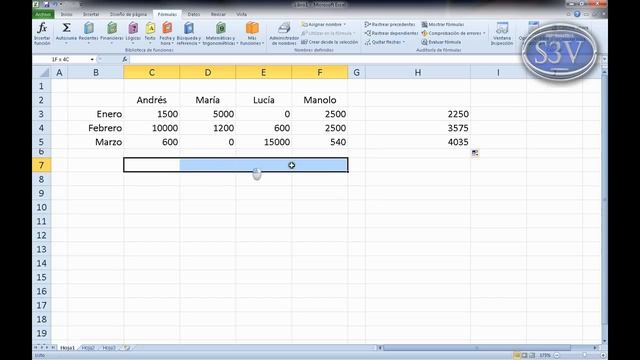This screenshot has width=640, height=360.
Task: Open Matemáticas y trigonométricas functions book
Action: click(221, 33)
